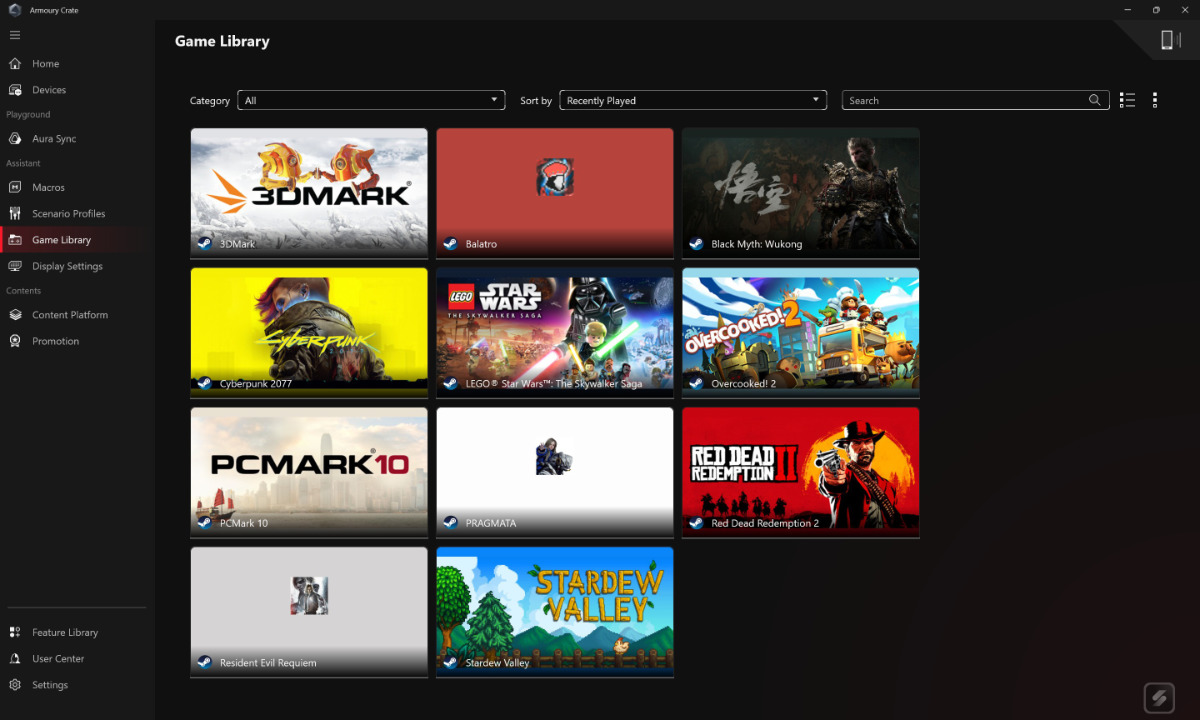Open the Balatro game tile
1200x720 pixels.
(555, 193)
